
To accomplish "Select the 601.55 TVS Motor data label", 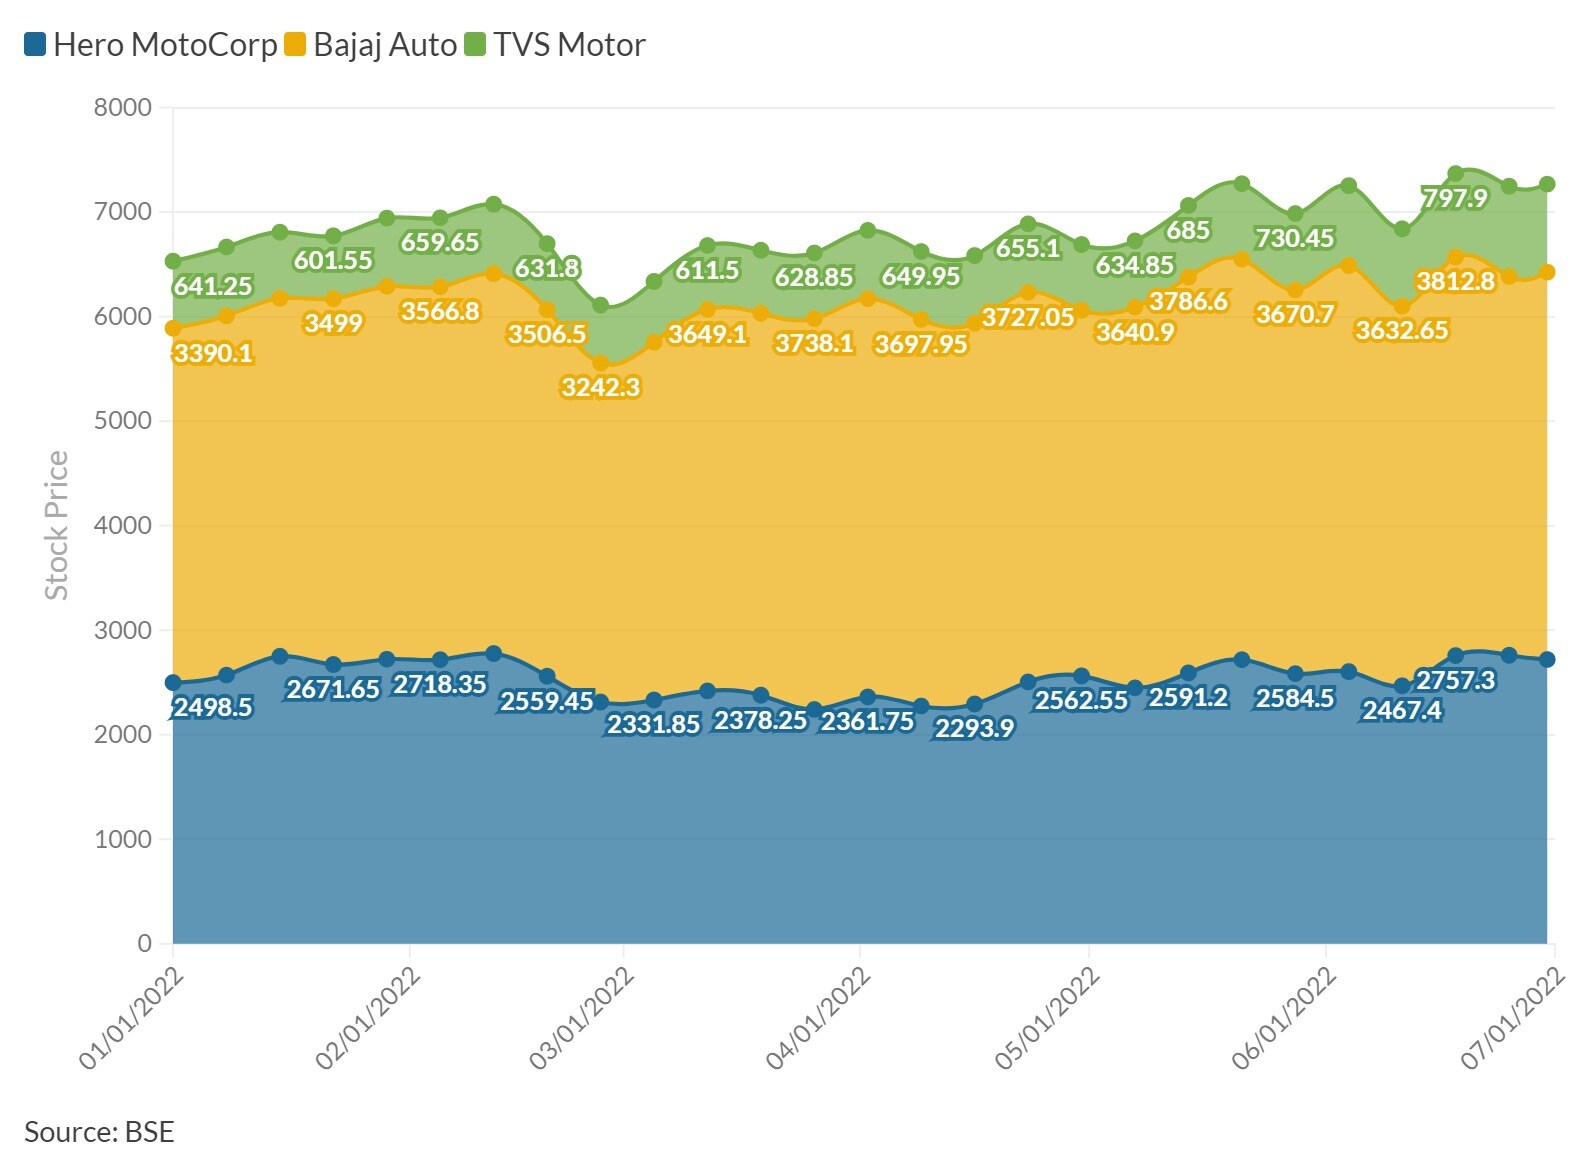I will click(x=333, y=261).
